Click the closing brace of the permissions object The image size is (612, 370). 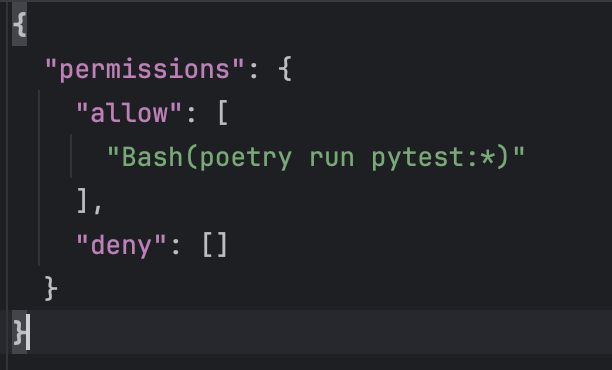51,289
